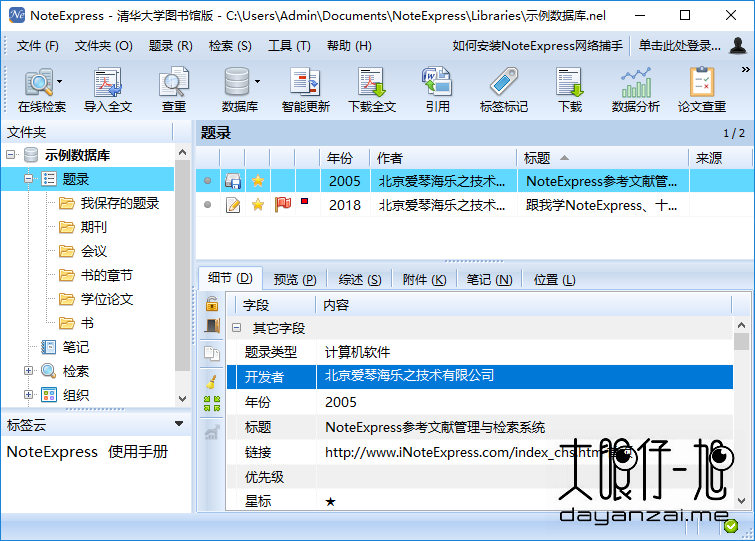755x541 pixels.
Task: Click 单击此处登录 login link
Action: pos(679,46)
